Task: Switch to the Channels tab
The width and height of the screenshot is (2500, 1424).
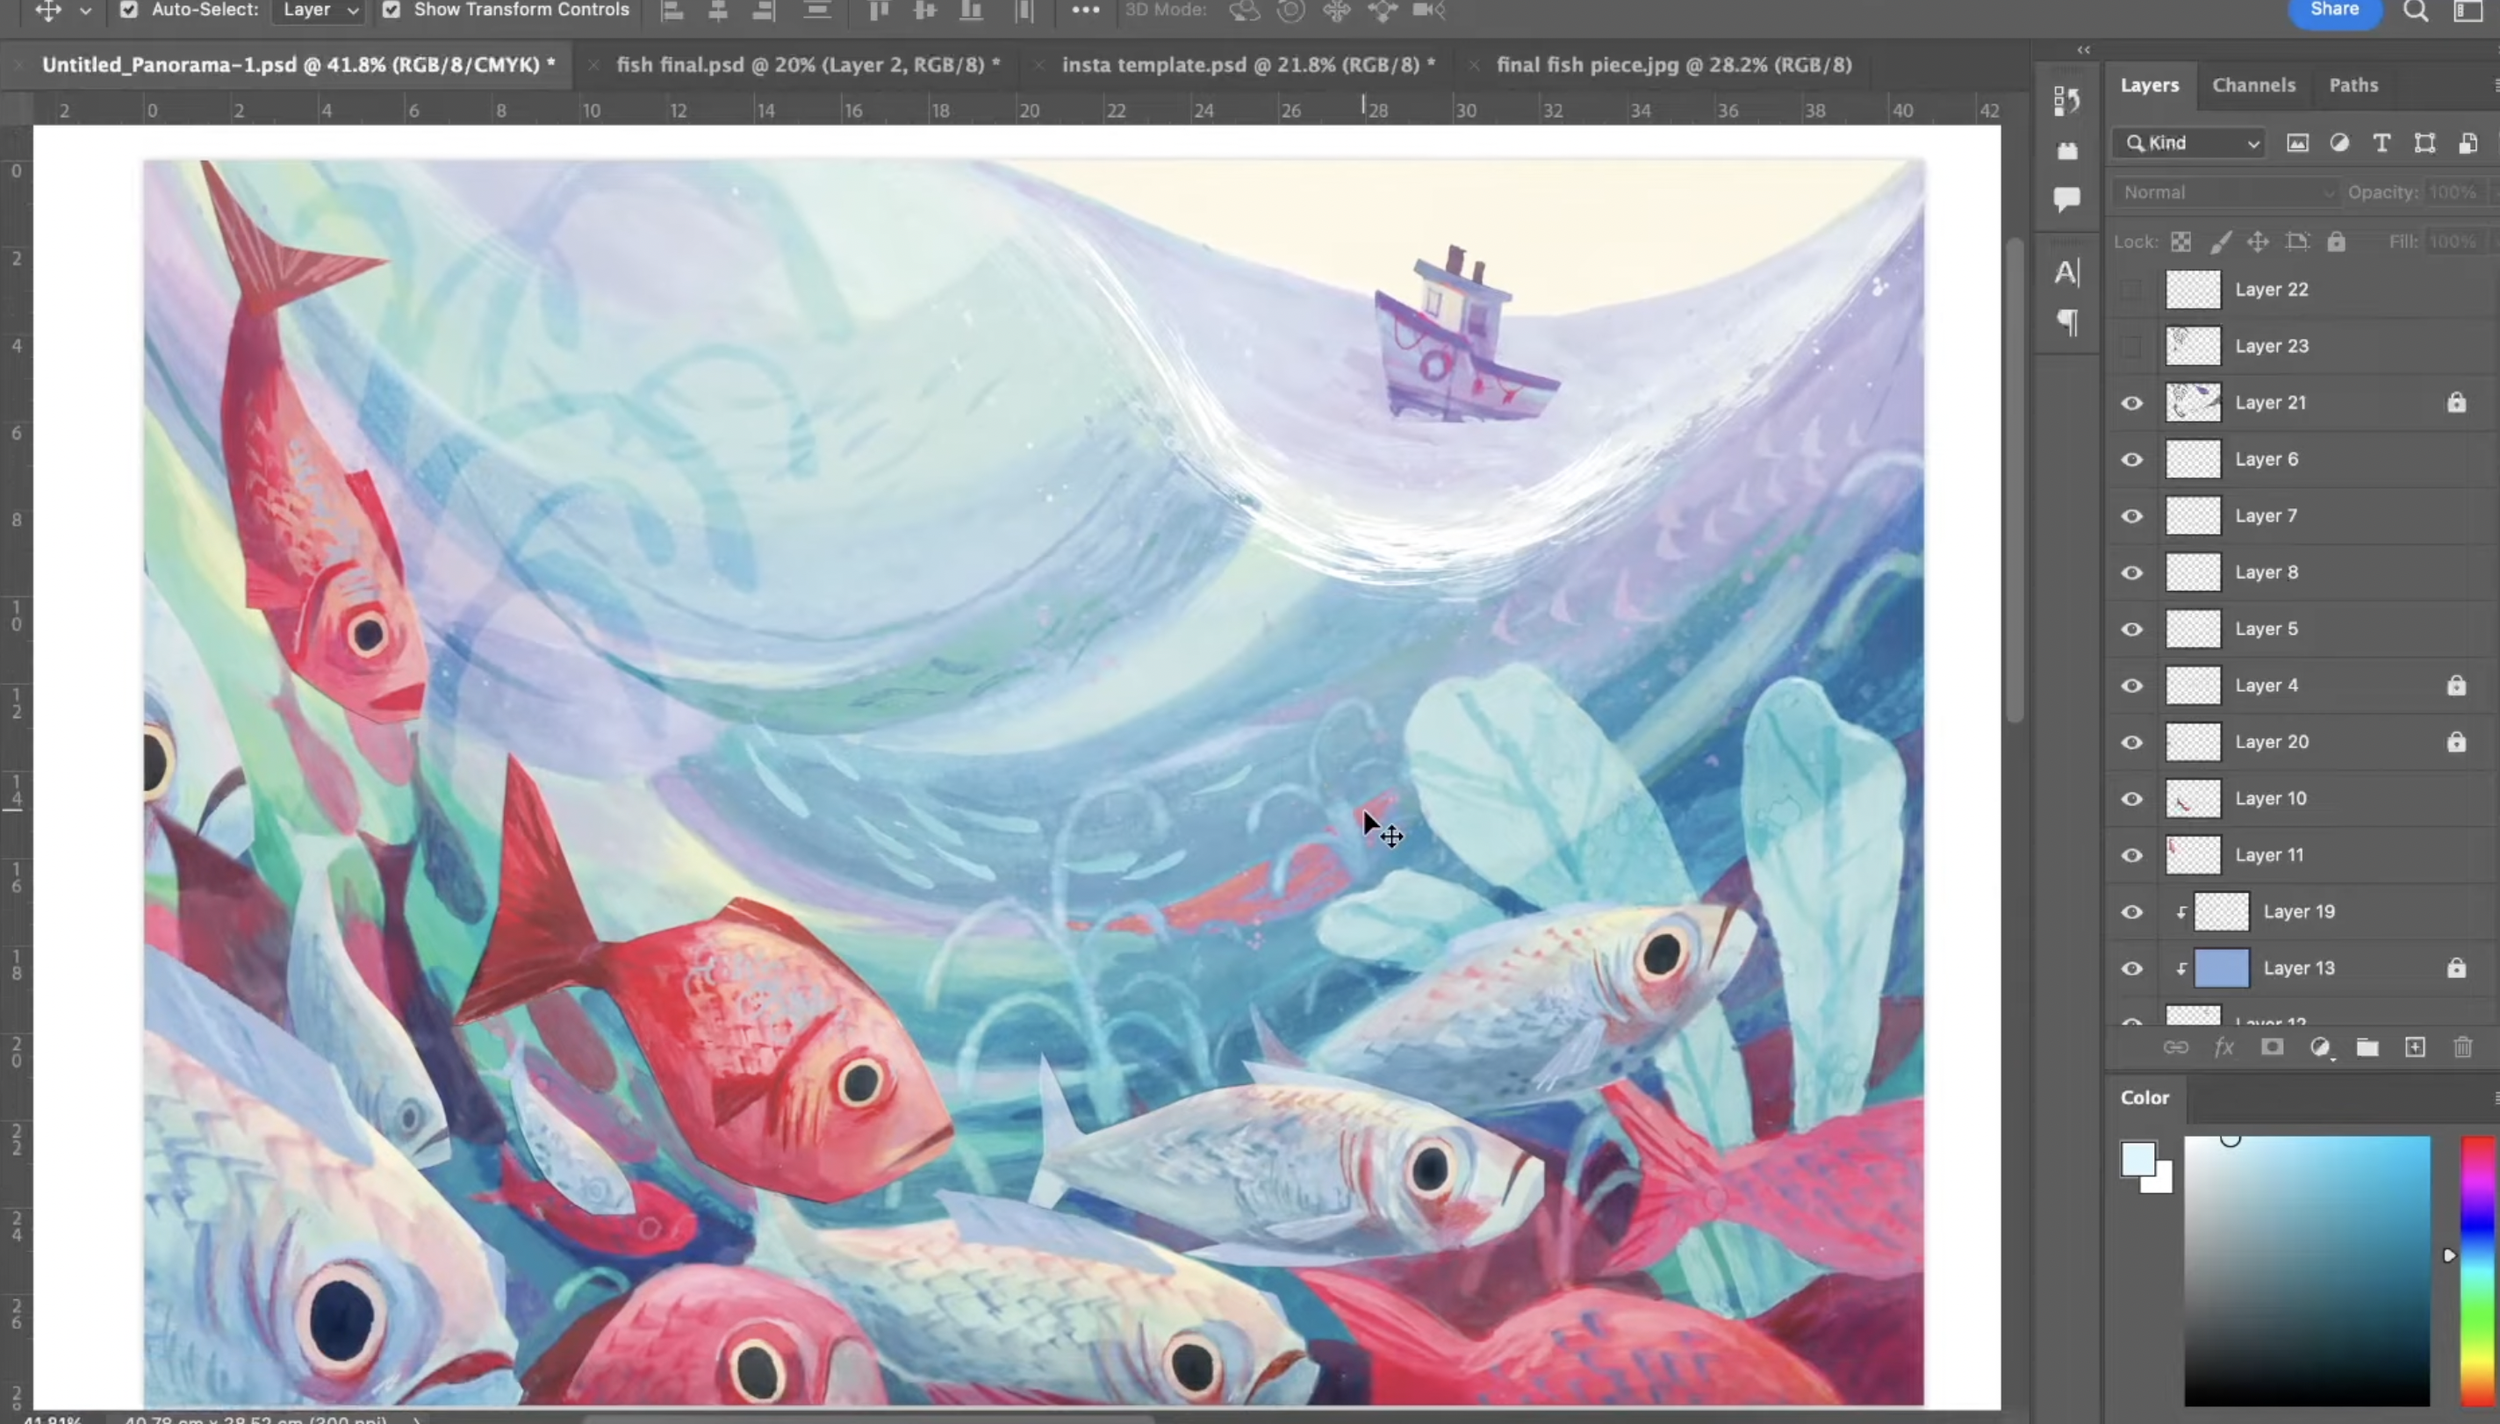Action: tap(2253, 85)
